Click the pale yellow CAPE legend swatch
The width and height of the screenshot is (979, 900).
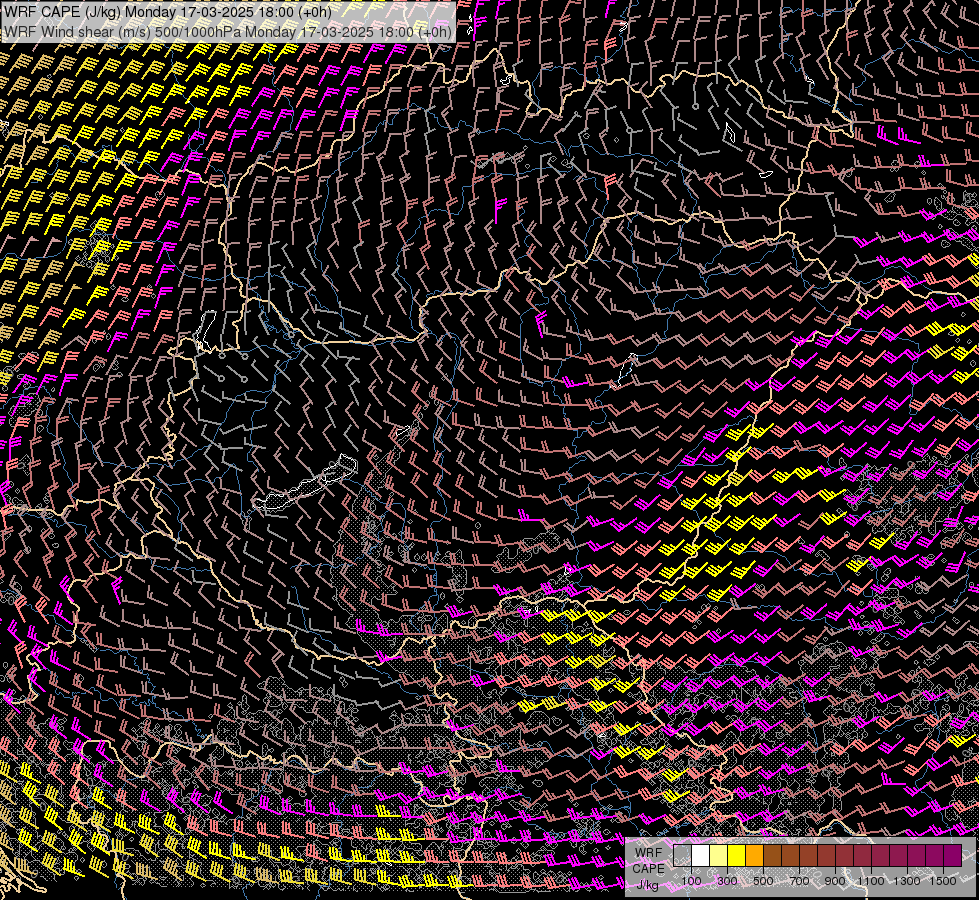719,855
